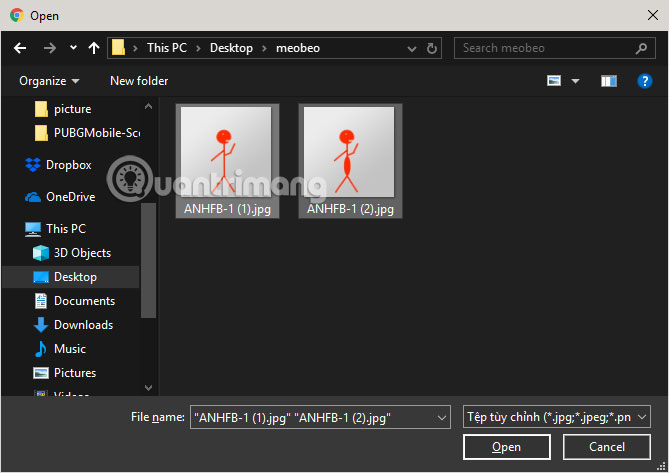
Task: Open Documents in navigation pane
Action: point(84,301)
